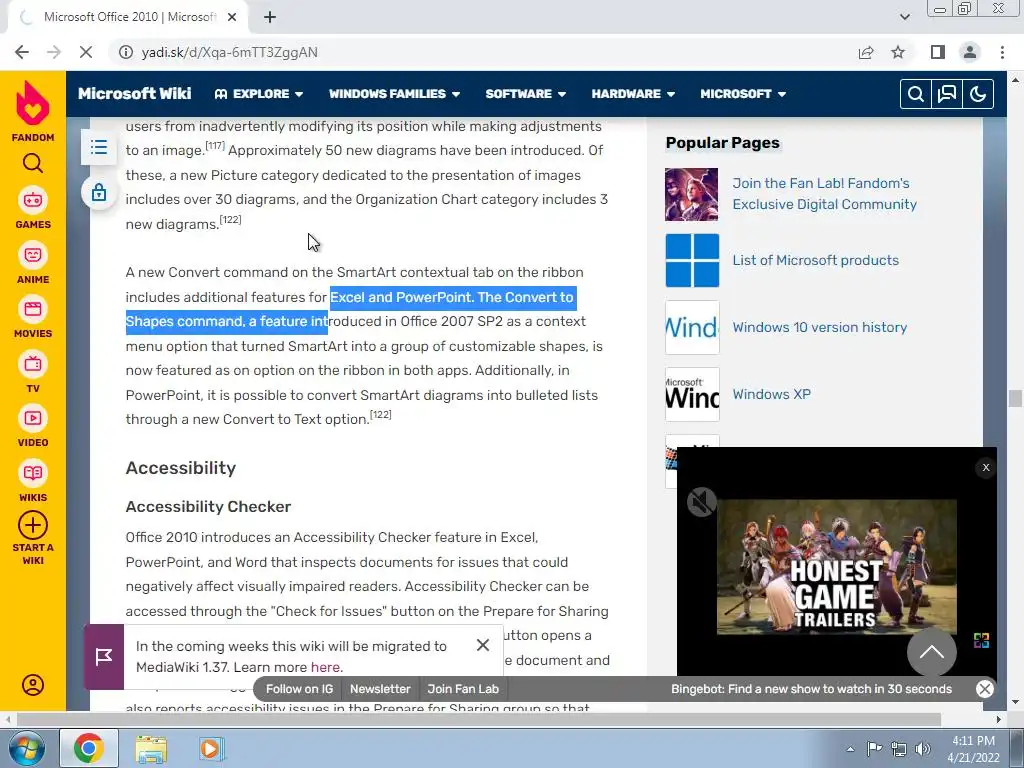This screenshot has width=1024, height=768.
Task: Open the Windows Start menu
Action: pyautogui.click(x=26, y=748)
